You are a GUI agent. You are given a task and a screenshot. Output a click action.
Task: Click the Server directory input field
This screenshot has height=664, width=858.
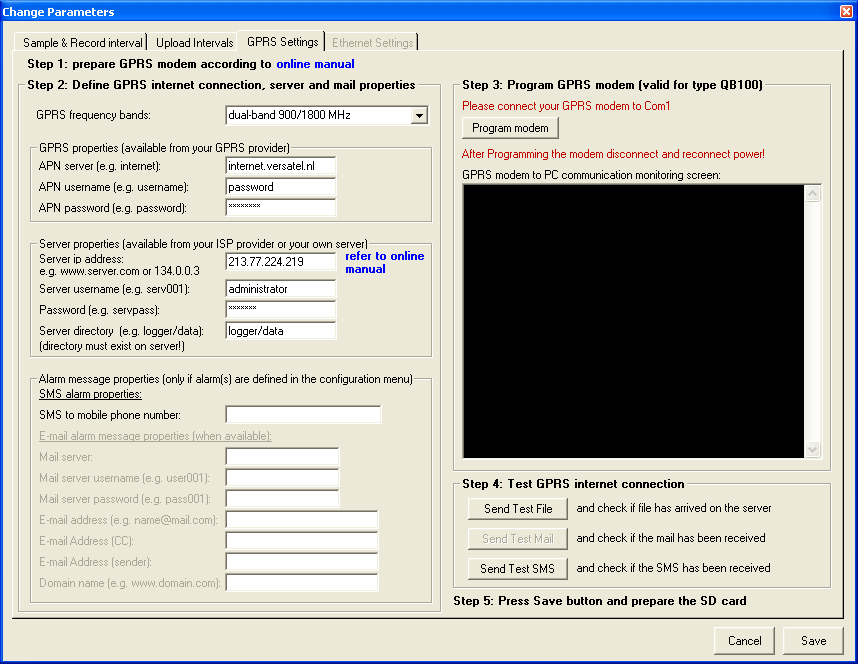pos(281,331)
